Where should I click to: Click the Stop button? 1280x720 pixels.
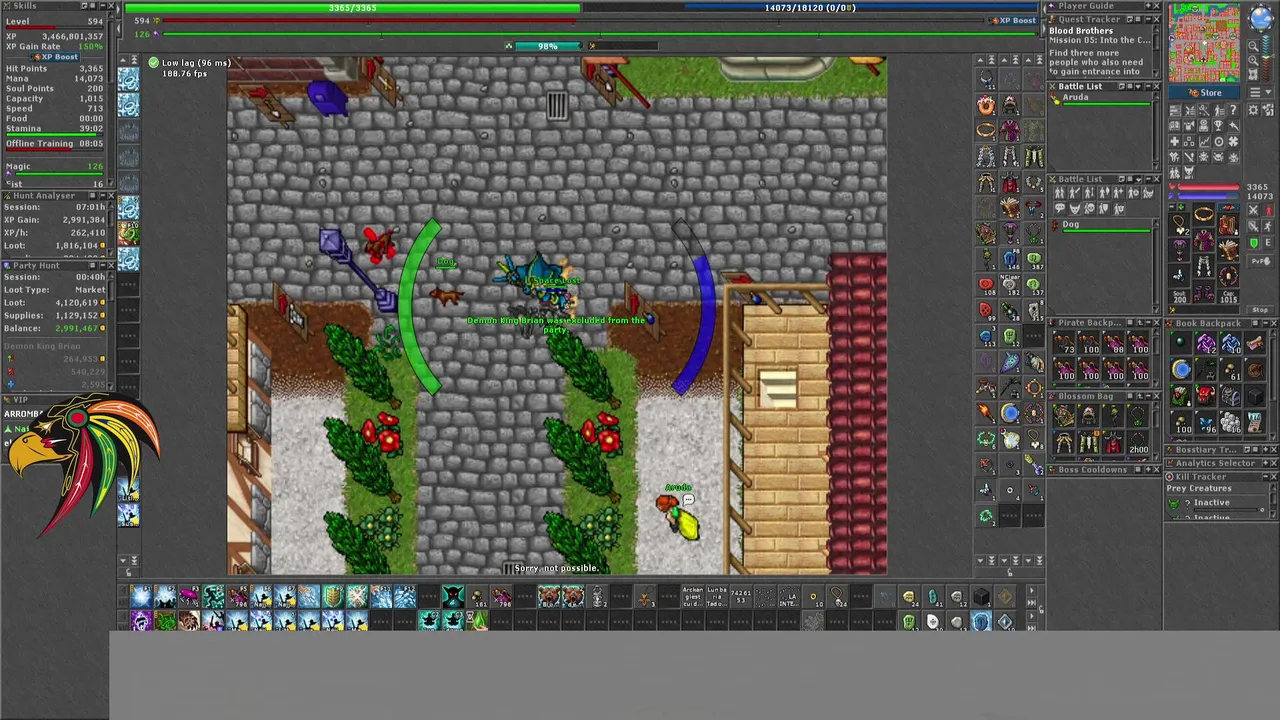point(1260,310)
